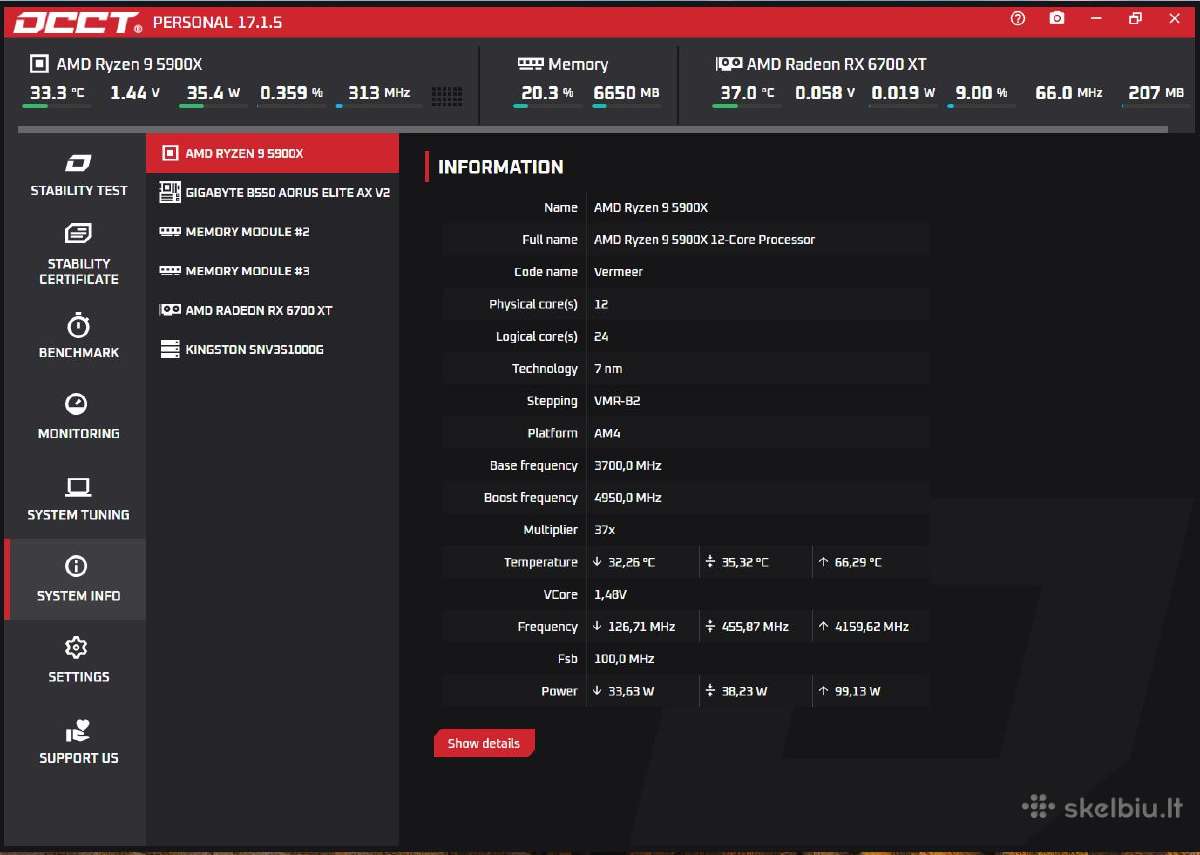1200x855 pixels.
Task: Click the CPU voltage 1.44 V reading
Action: point(135,92)
